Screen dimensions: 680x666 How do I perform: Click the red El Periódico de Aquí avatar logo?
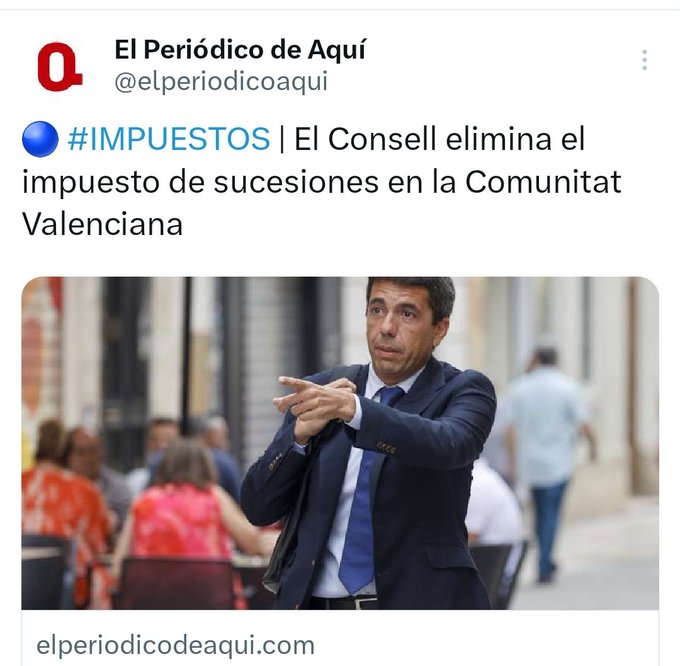pos(59,67)
